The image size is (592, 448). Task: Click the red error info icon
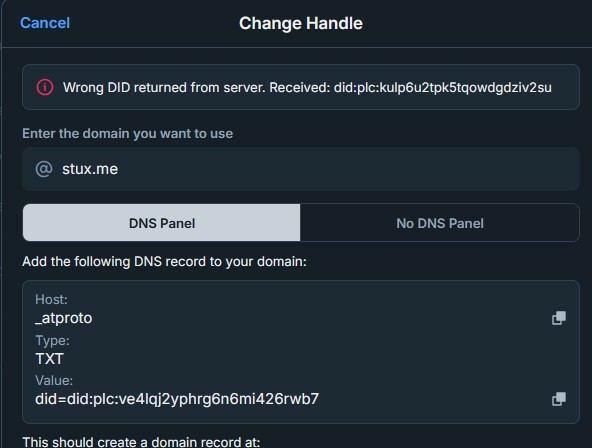(x=45, y=87)
